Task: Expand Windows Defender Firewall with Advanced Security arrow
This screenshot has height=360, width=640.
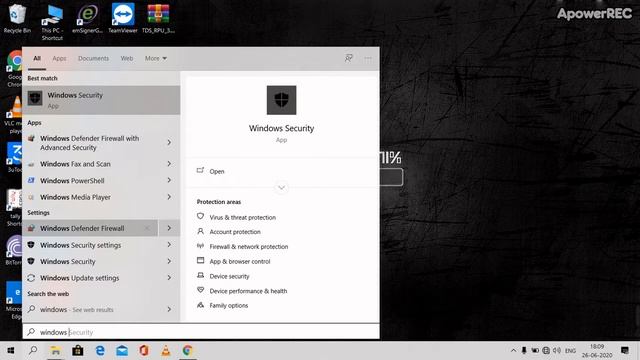Action: coord(169,142)
